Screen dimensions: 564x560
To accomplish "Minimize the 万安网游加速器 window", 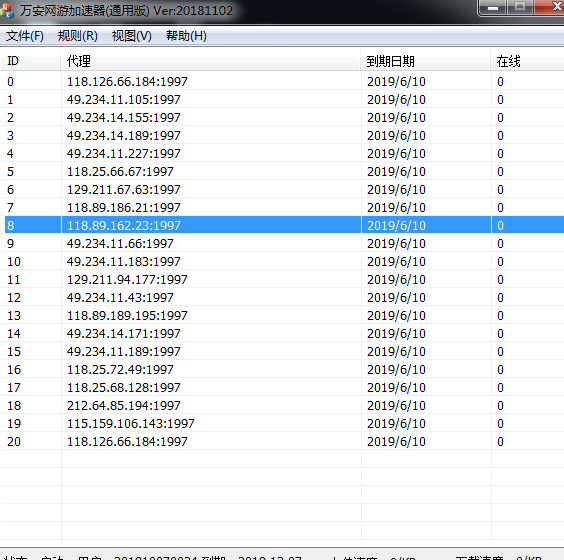I will tap(492, 7).
